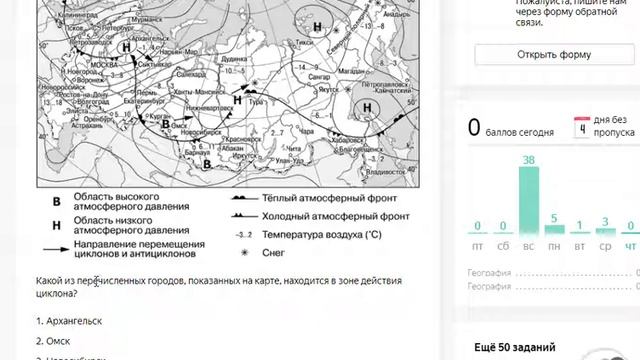Click the В high pressure legend letter
The width and height of the screenshot is (640, 360).
point(57,202)
